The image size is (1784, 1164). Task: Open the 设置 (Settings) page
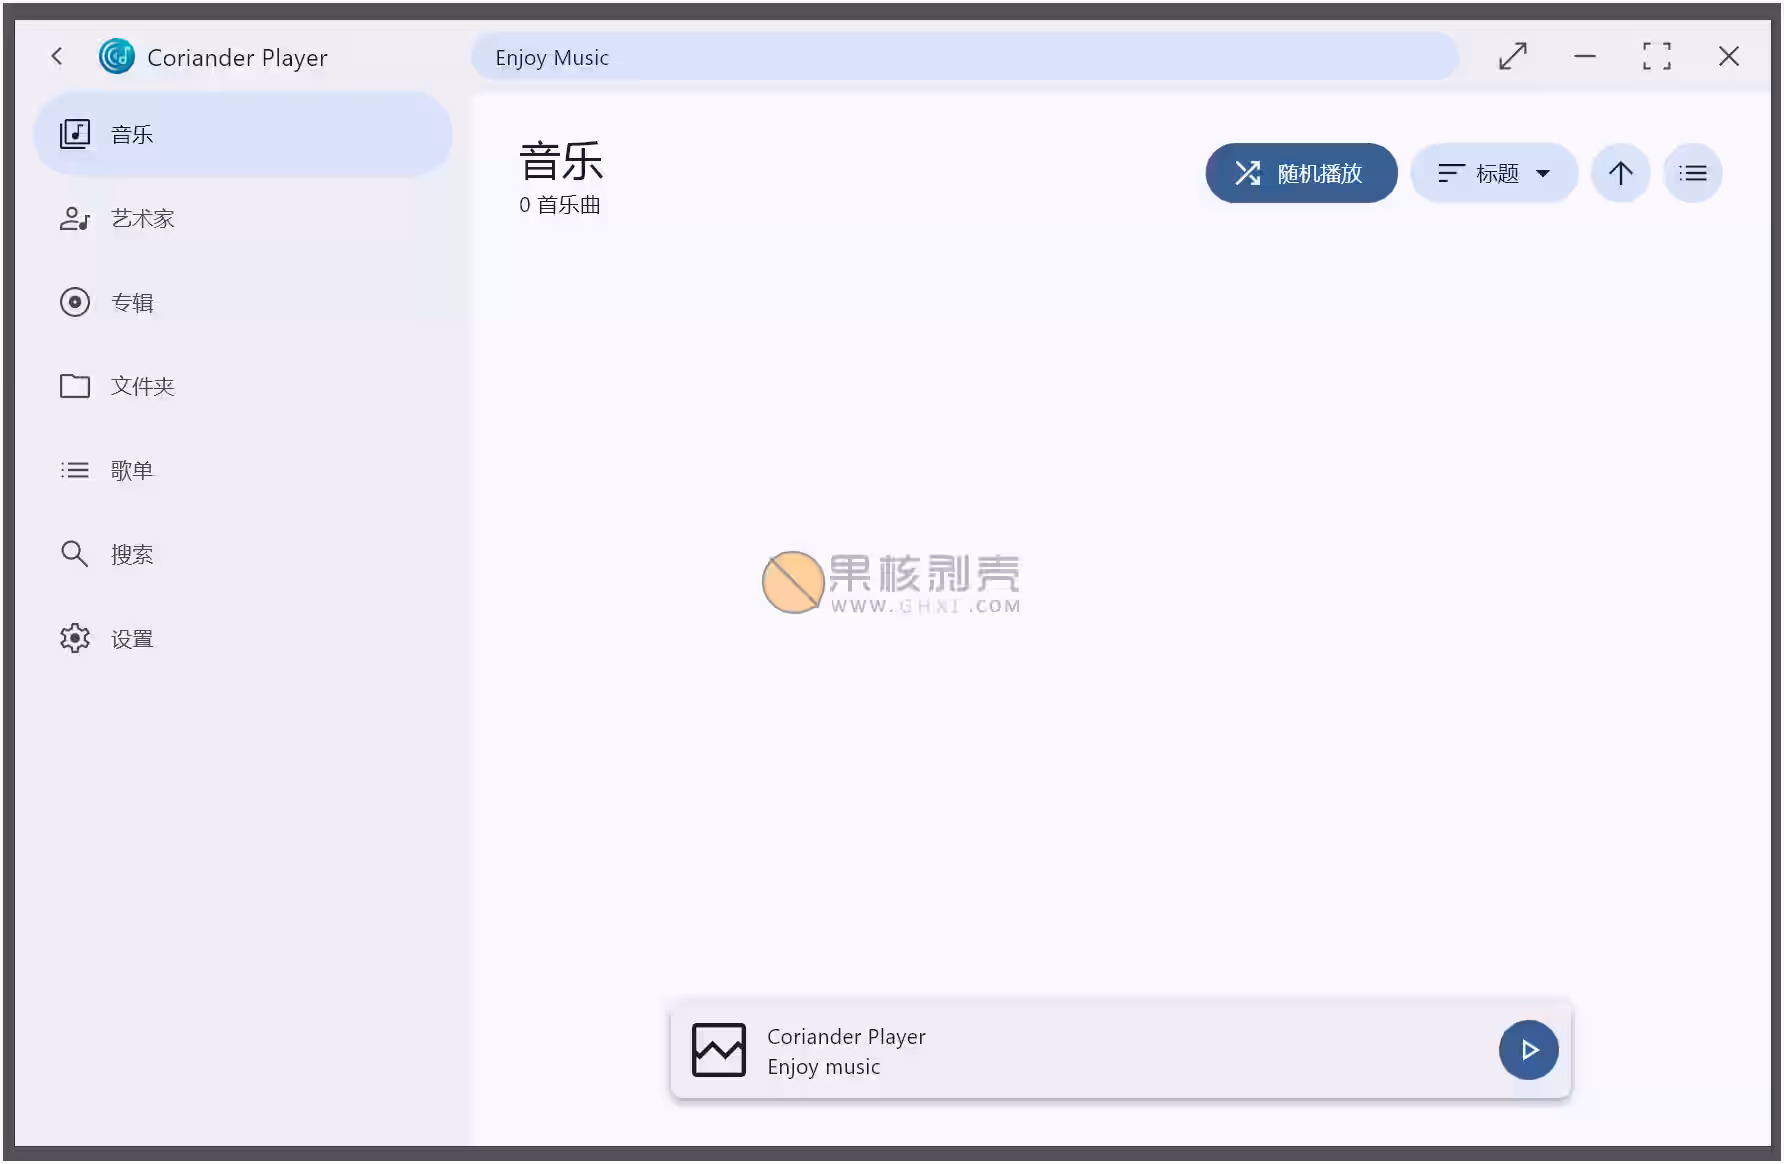[130, 638]
